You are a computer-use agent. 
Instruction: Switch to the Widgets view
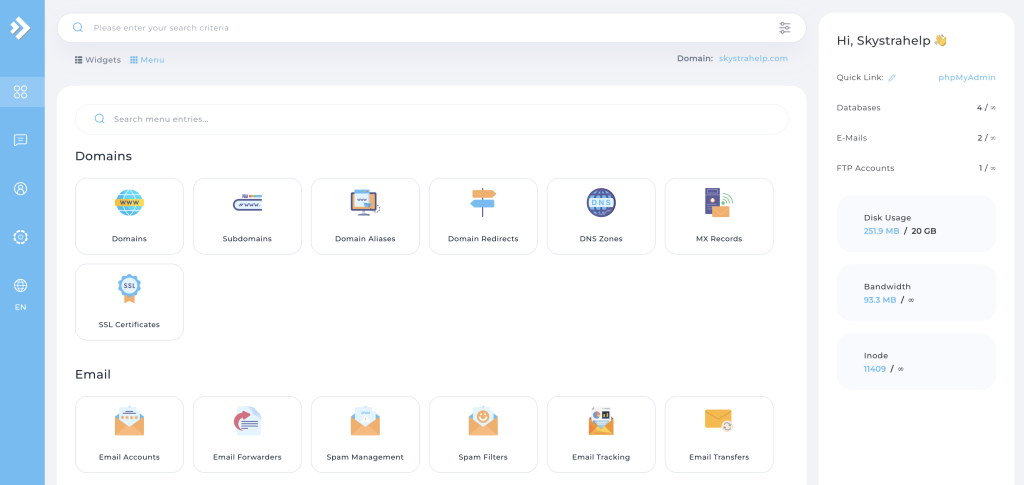(x=98, y=60)
